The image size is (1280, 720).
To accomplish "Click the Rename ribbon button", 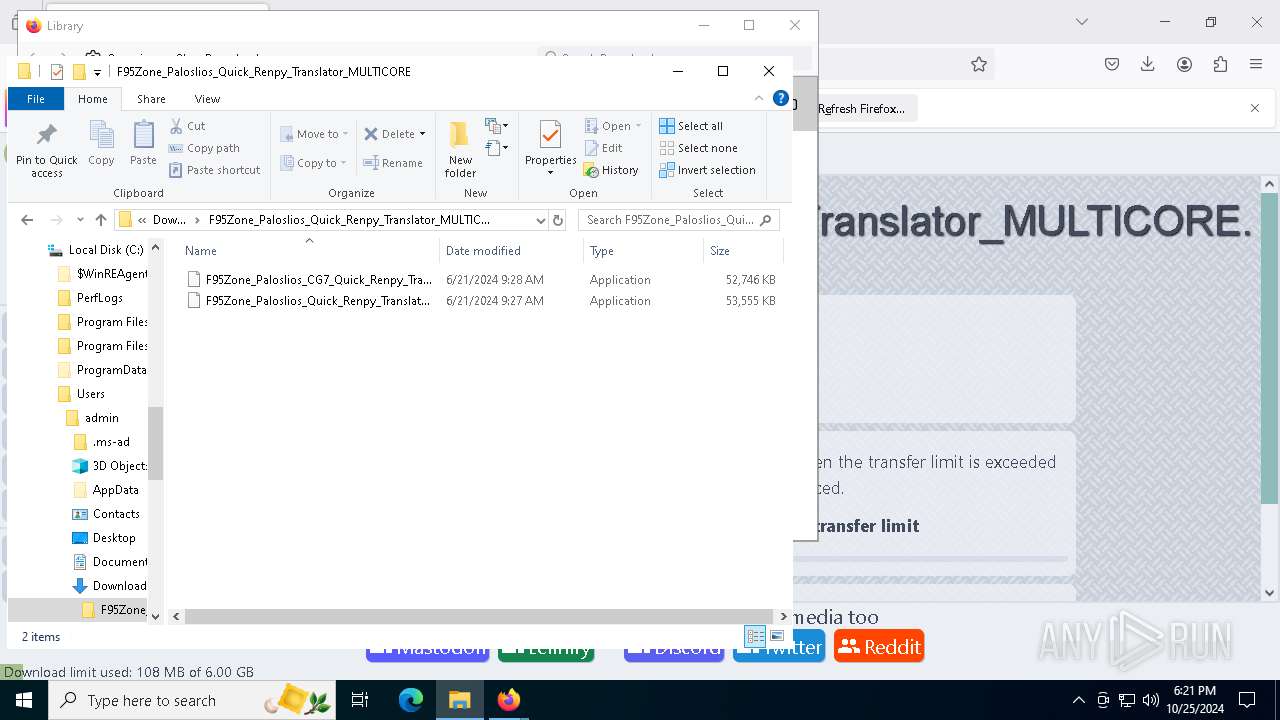I will (393, 163).
